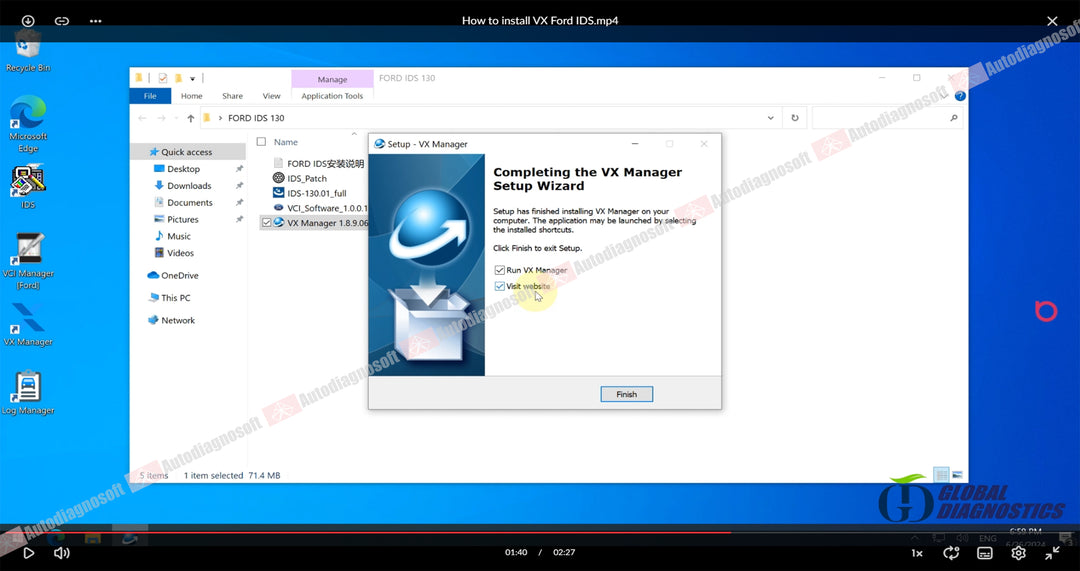Image resolution: width=1080 pixels, height=571 pixels.
Task: Select Network in the navigation pane
Action: 178,320
